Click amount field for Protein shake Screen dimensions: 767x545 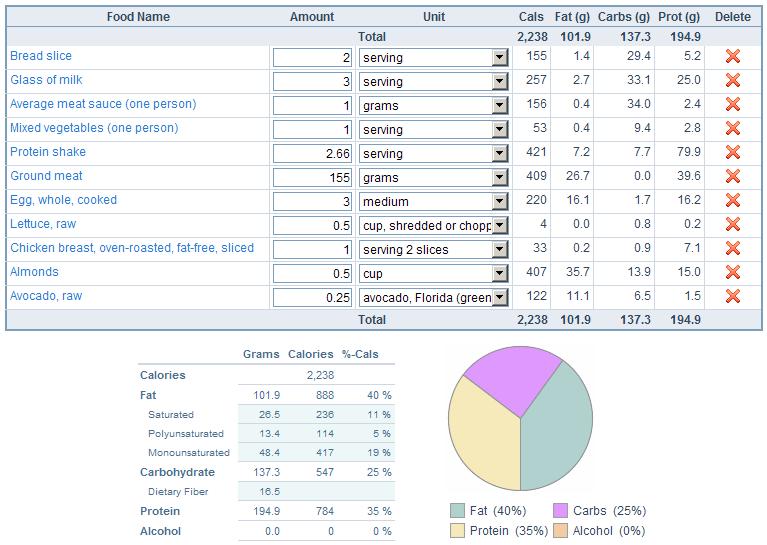point(313,154)
